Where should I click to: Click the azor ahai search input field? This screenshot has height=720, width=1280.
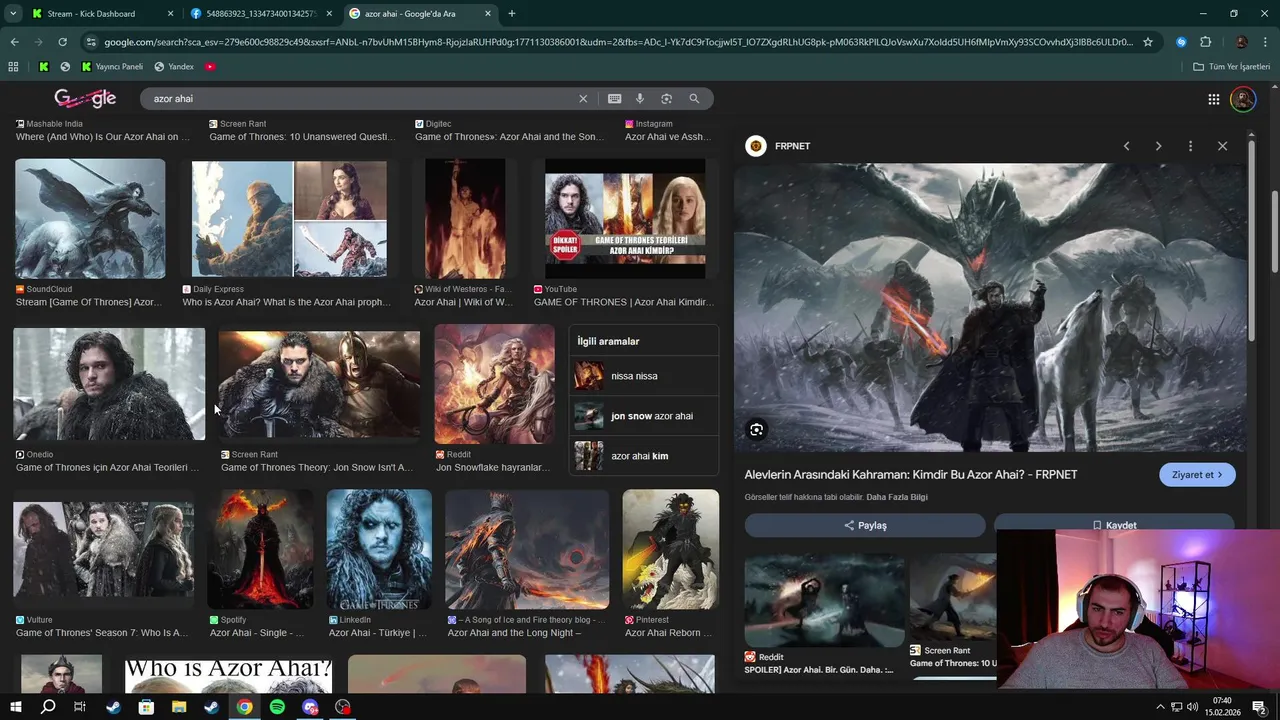(x=360, y=99)
